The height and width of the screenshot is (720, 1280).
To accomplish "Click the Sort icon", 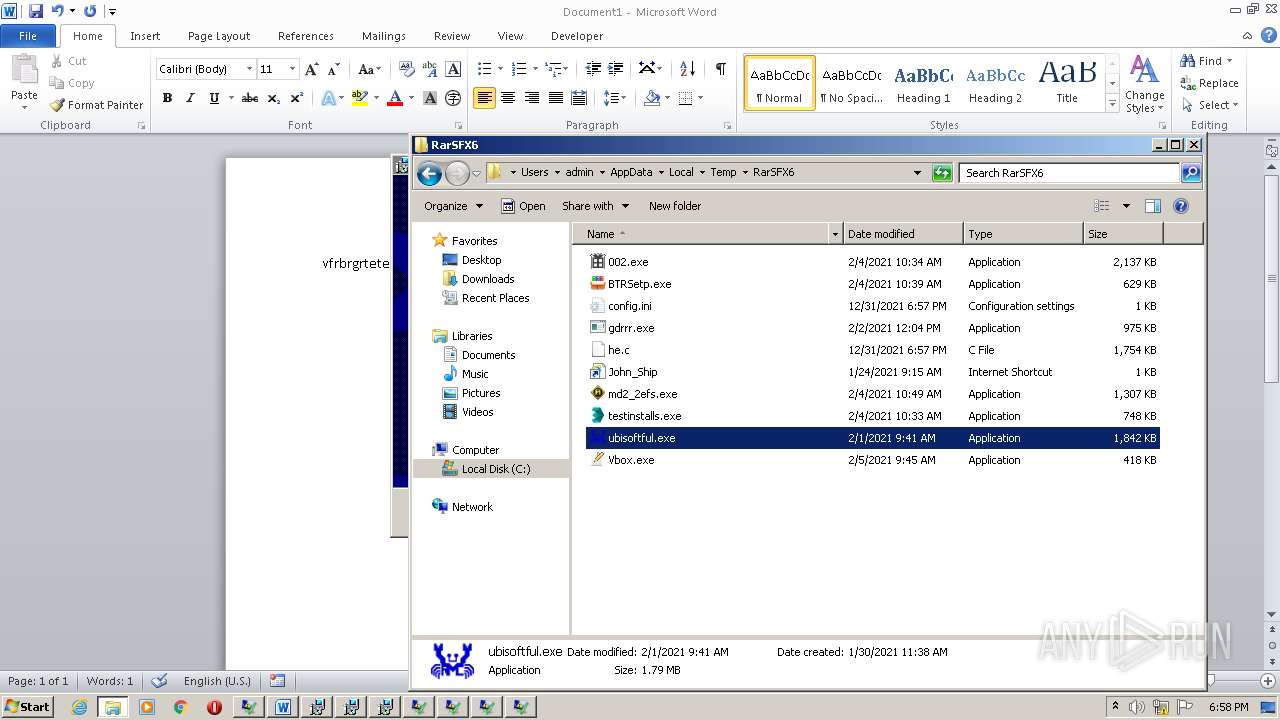I will coord(687,69).
